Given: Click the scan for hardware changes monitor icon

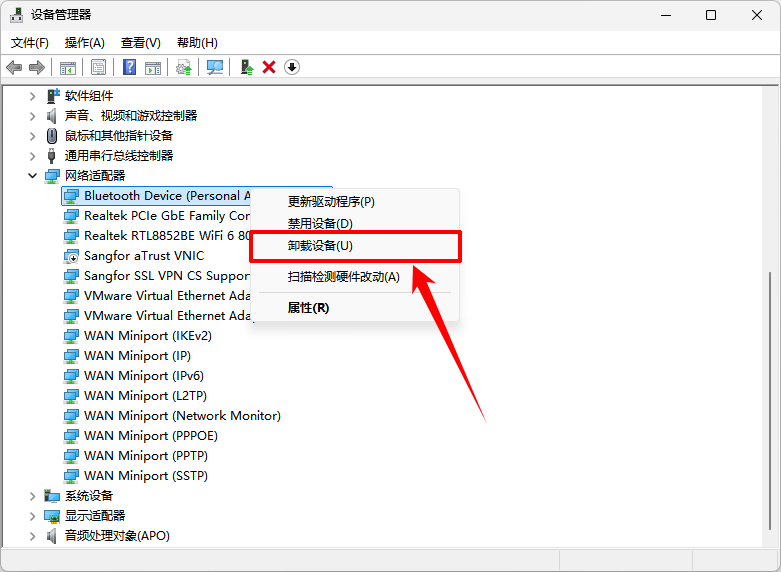Looking at the screenshot, I should [x=215, y=67].
